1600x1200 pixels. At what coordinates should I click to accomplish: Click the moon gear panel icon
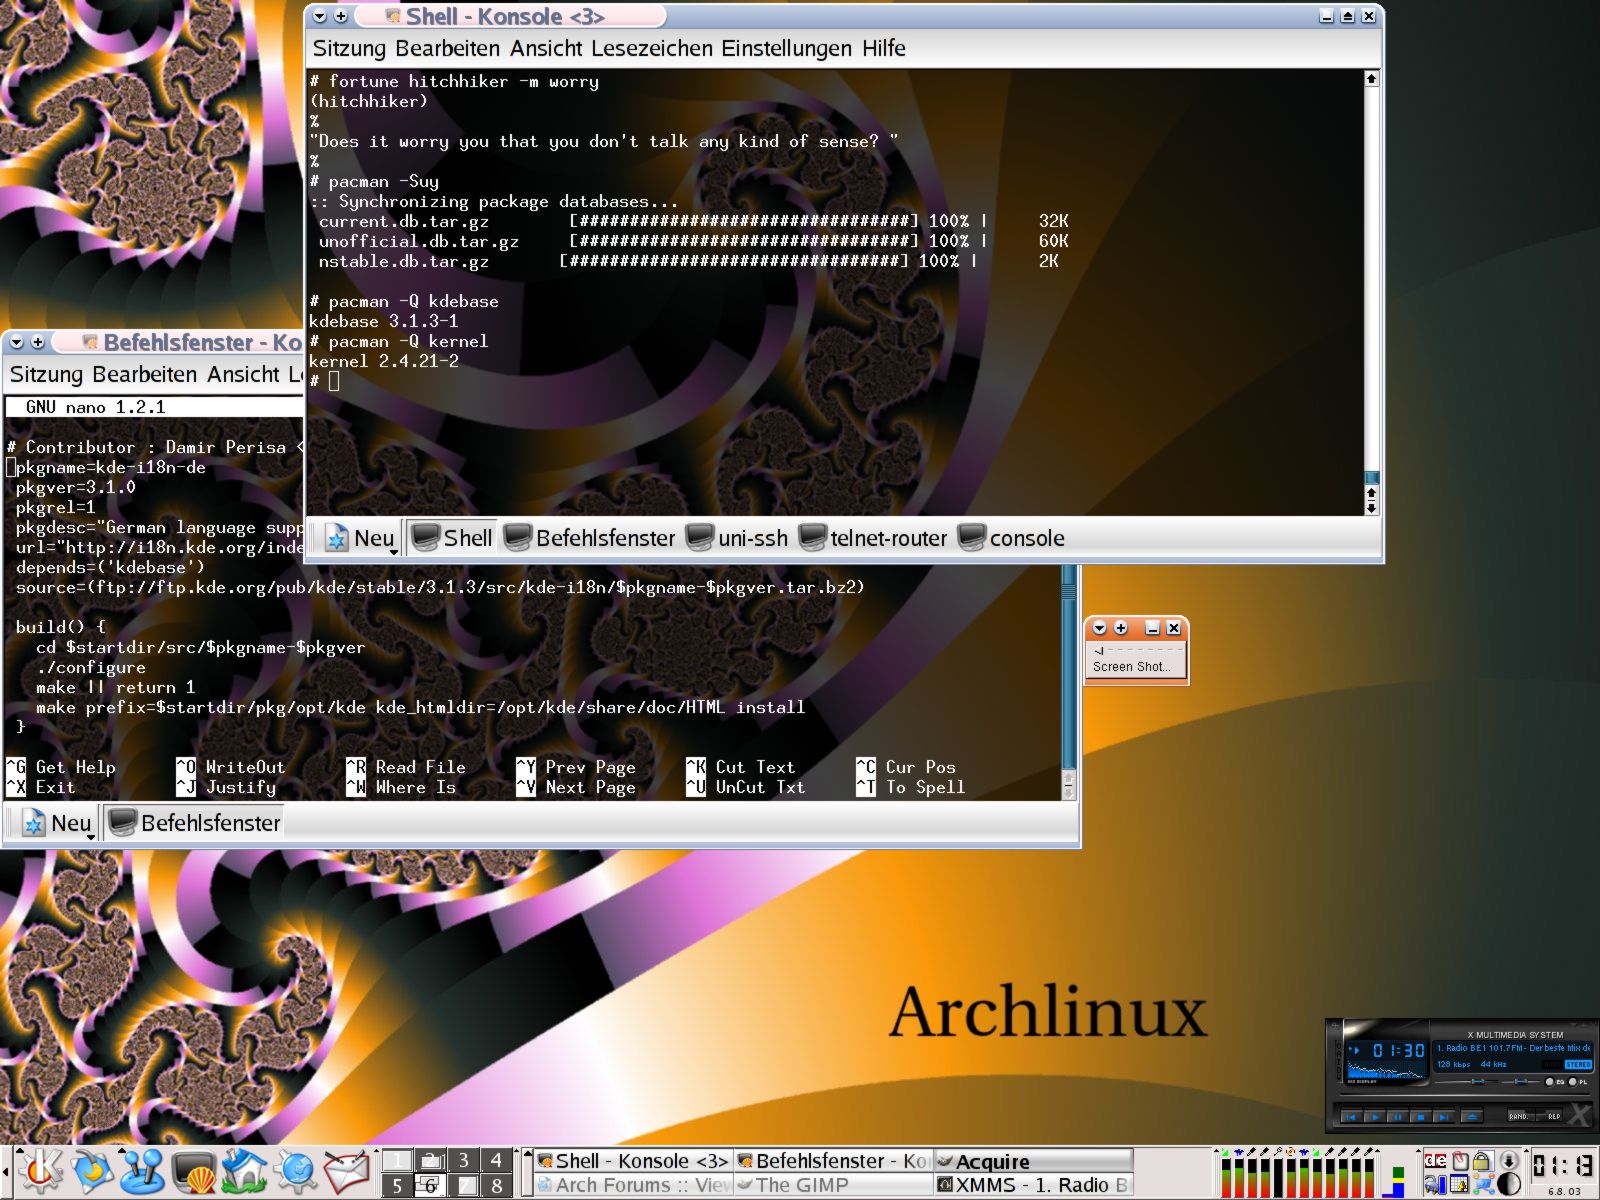pos(92,1172)
